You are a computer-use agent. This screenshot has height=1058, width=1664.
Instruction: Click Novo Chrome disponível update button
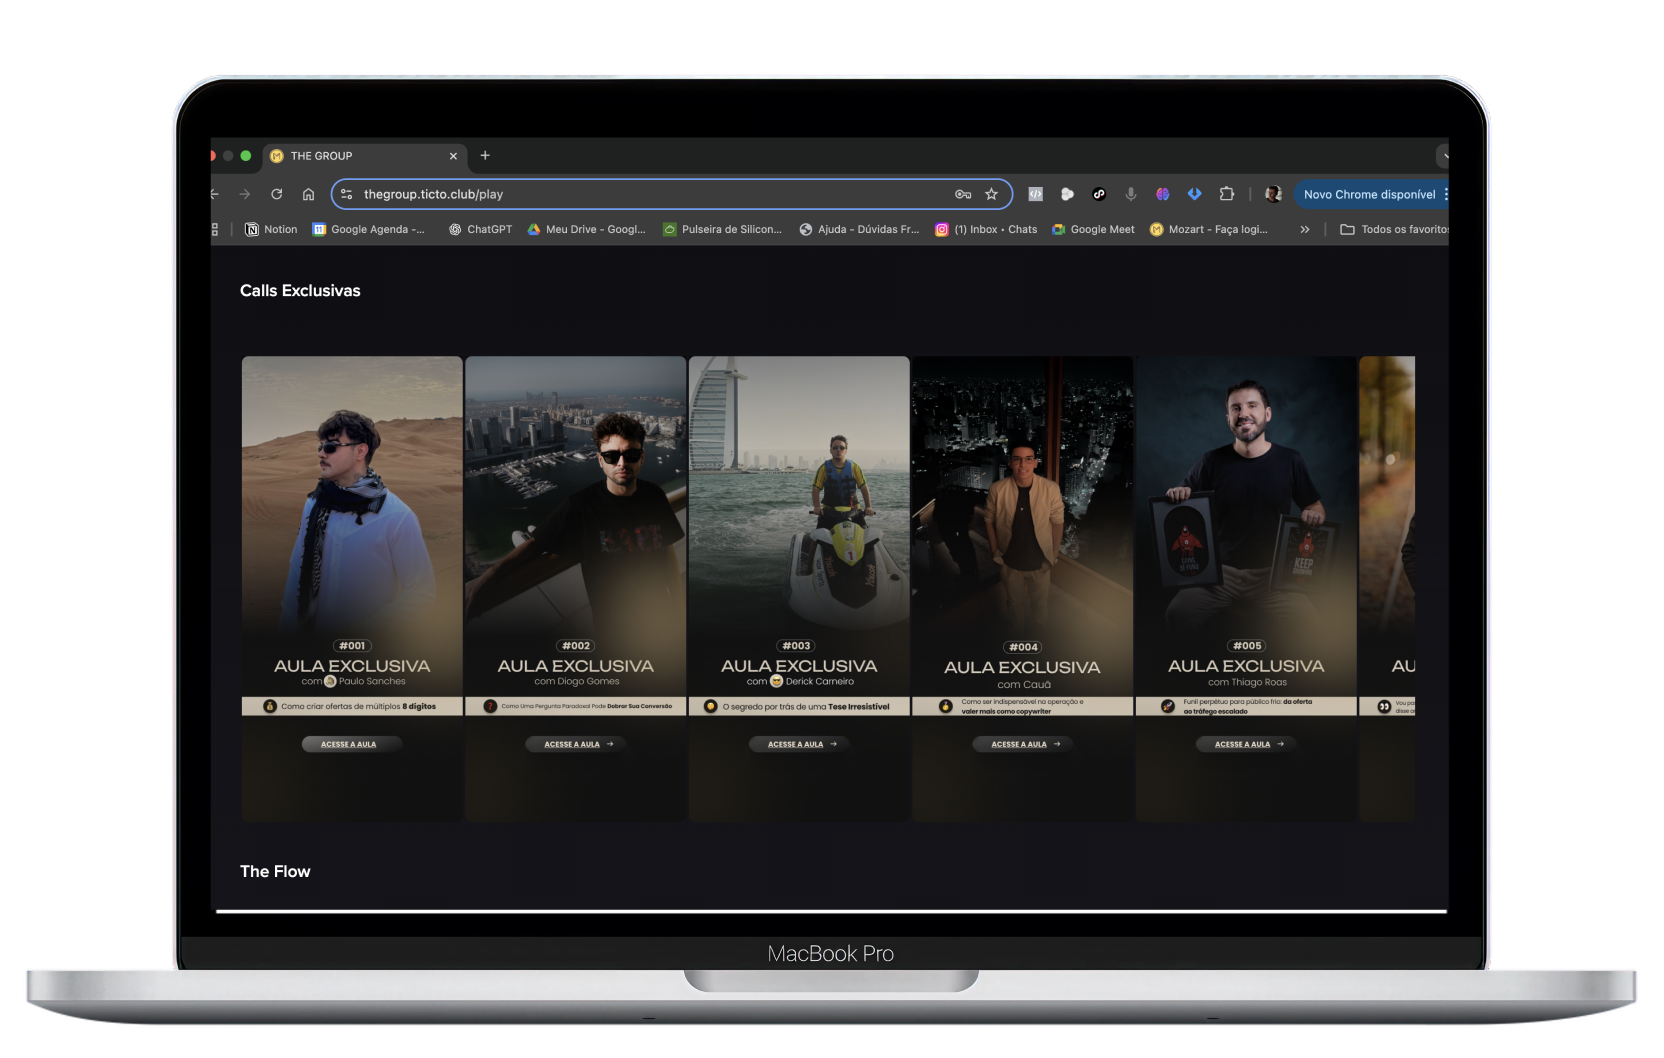click(x=1369, y=194)
